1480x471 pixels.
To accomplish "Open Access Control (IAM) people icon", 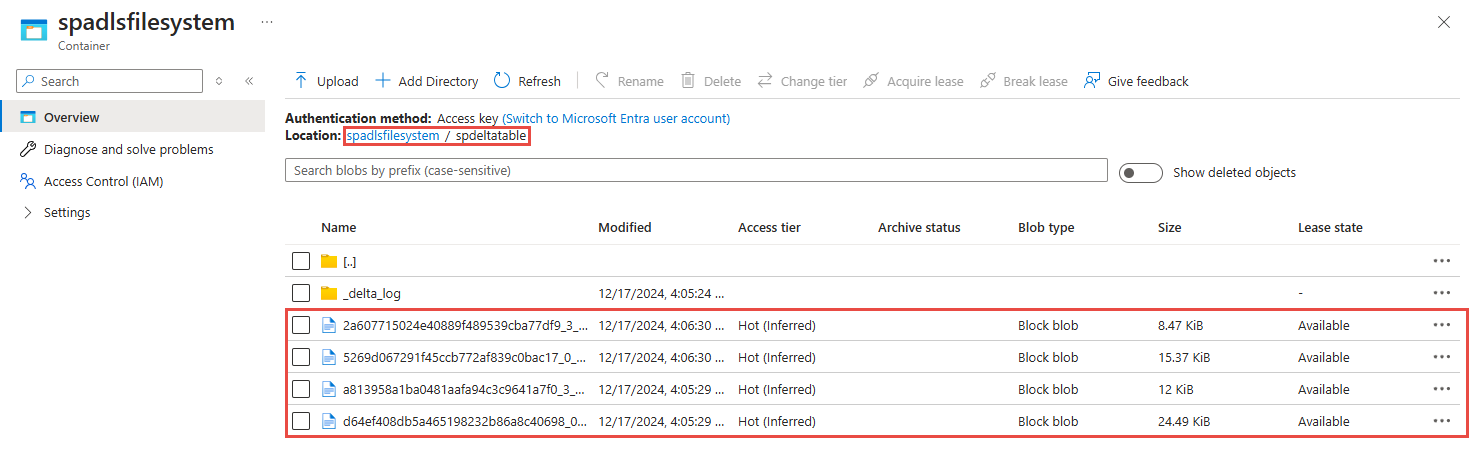I will click(28, 181).
